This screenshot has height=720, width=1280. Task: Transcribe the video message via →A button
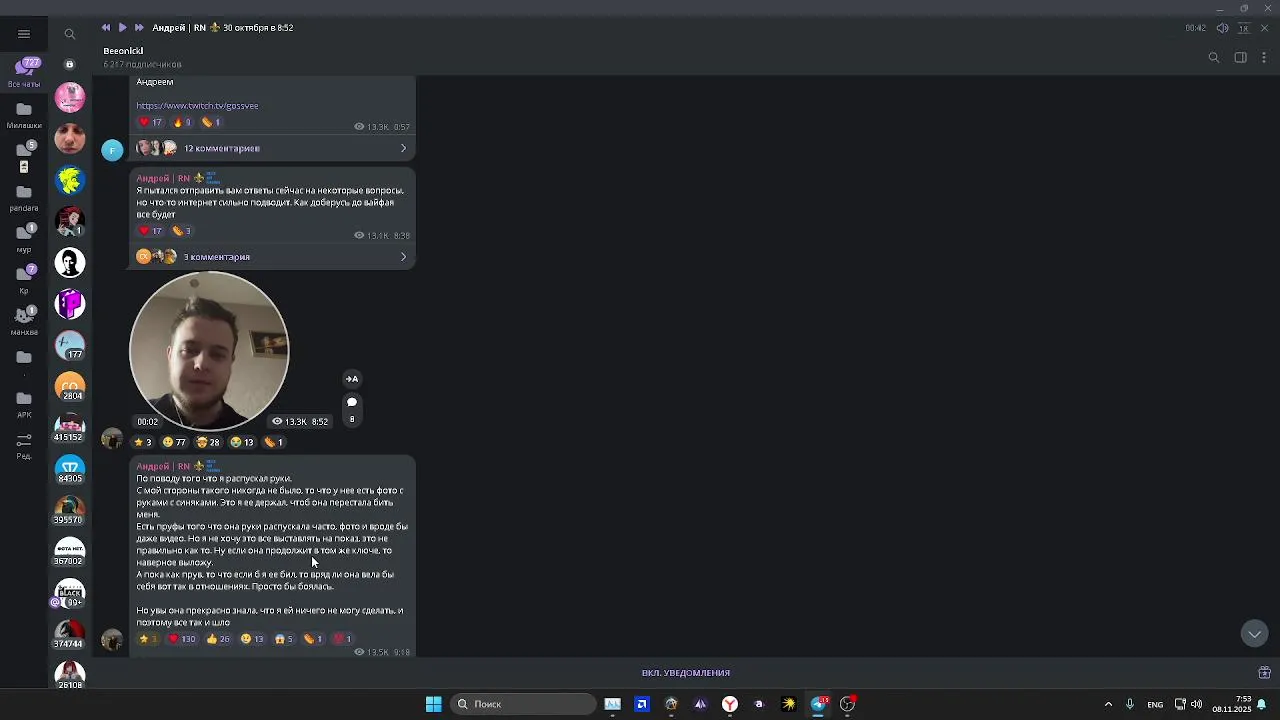click(352, 379)
